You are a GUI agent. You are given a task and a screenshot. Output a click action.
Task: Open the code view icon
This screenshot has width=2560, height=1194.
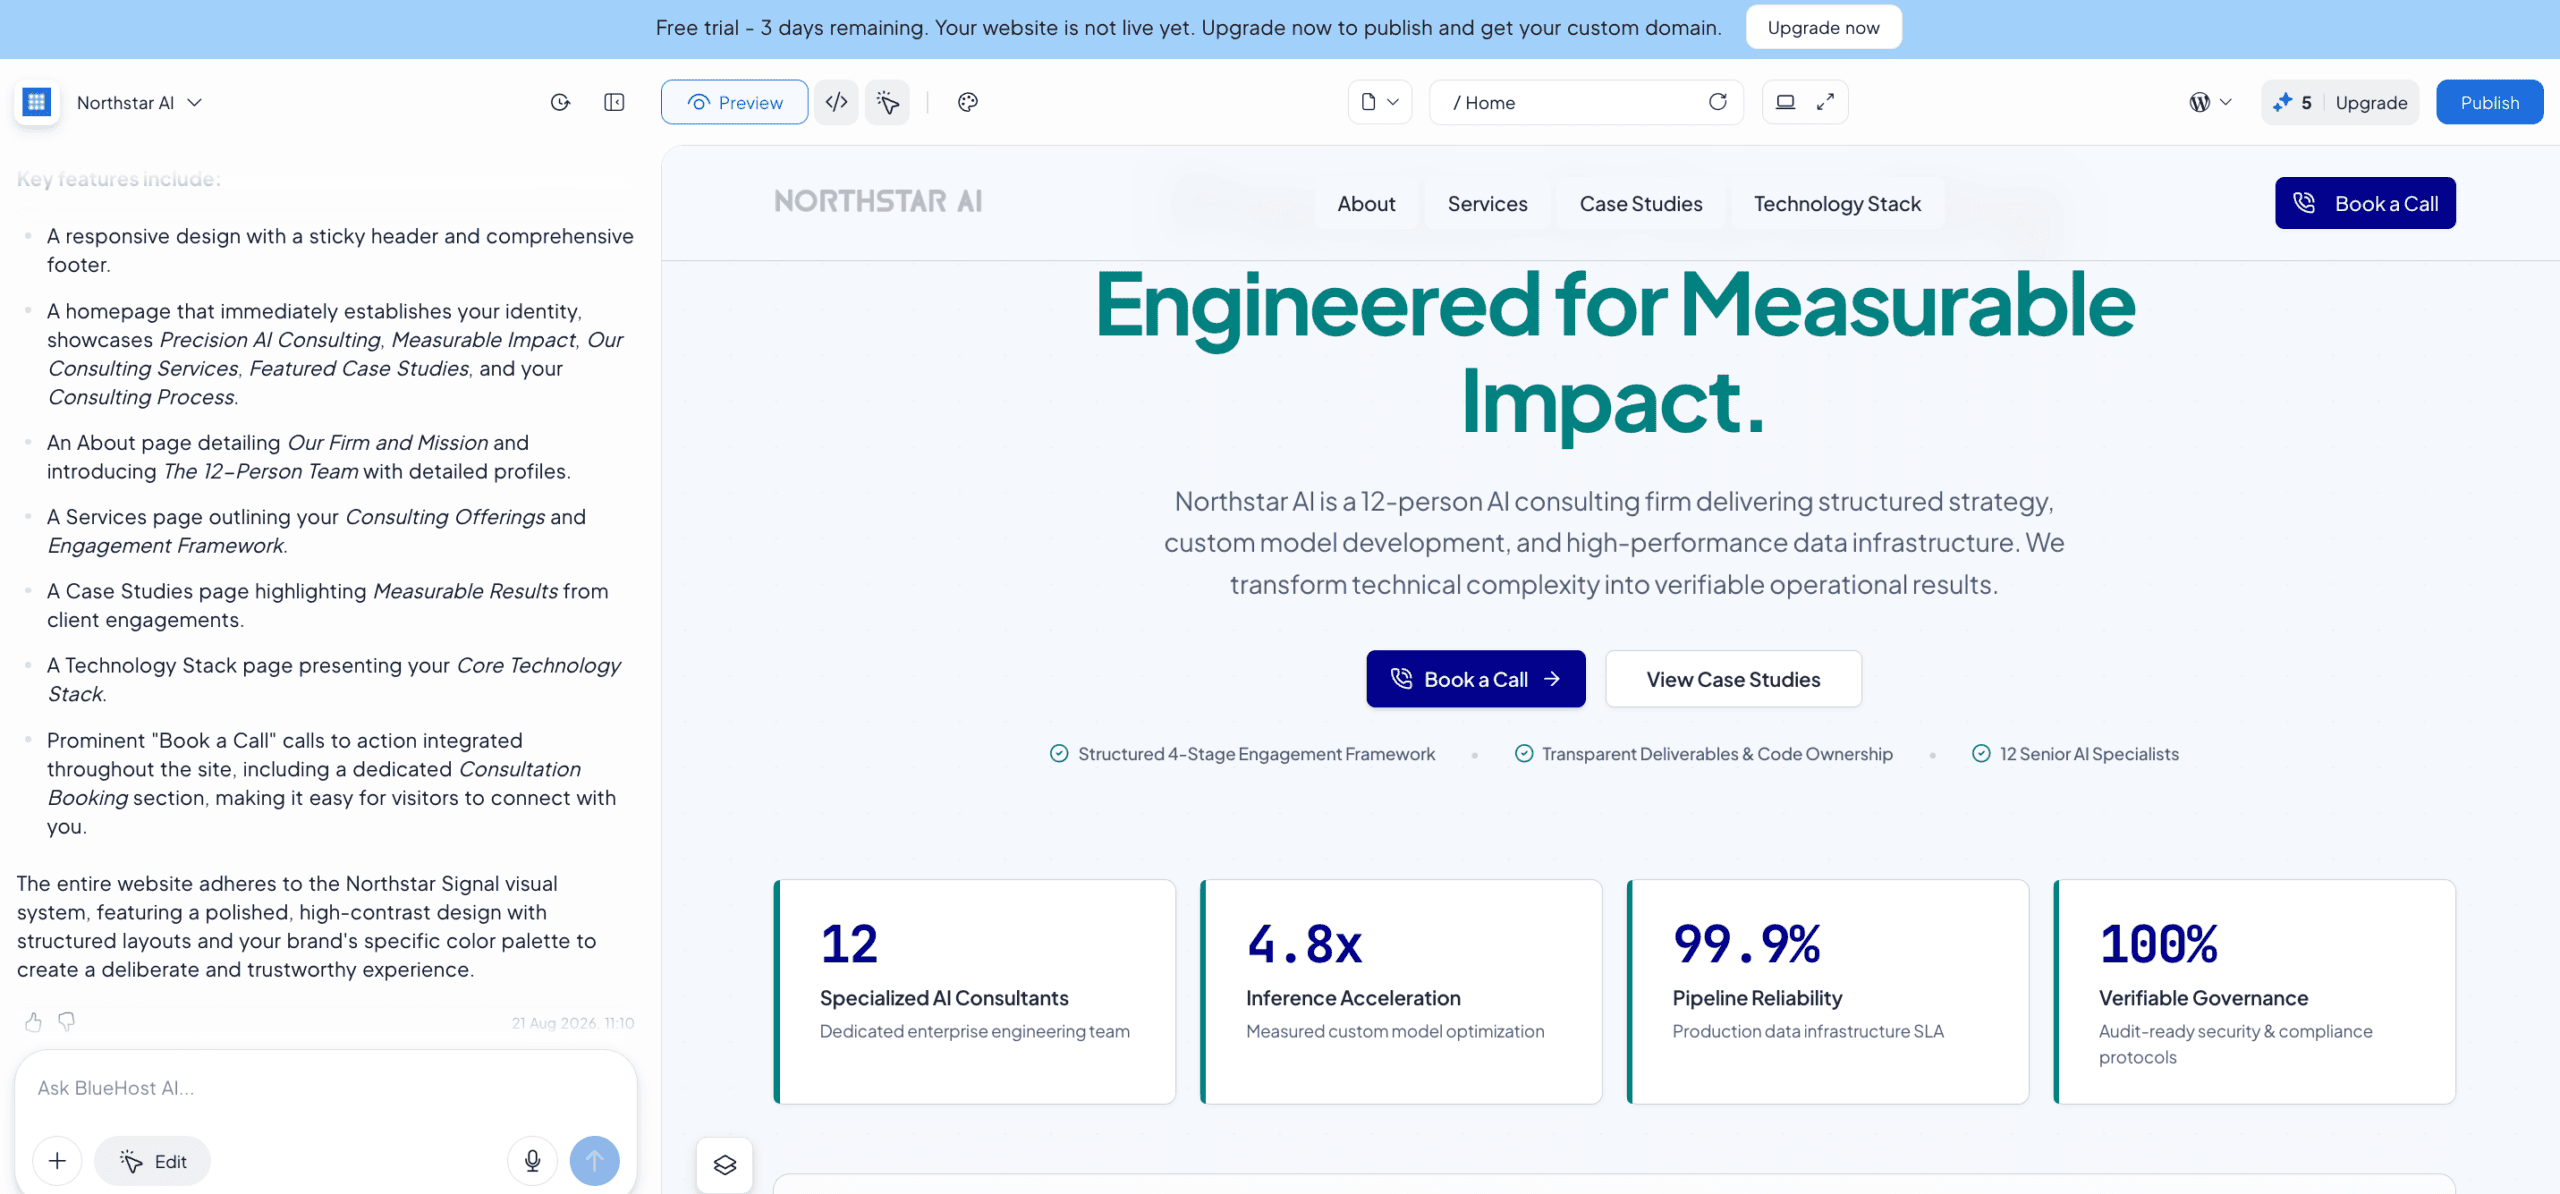(x=837, y=102)
